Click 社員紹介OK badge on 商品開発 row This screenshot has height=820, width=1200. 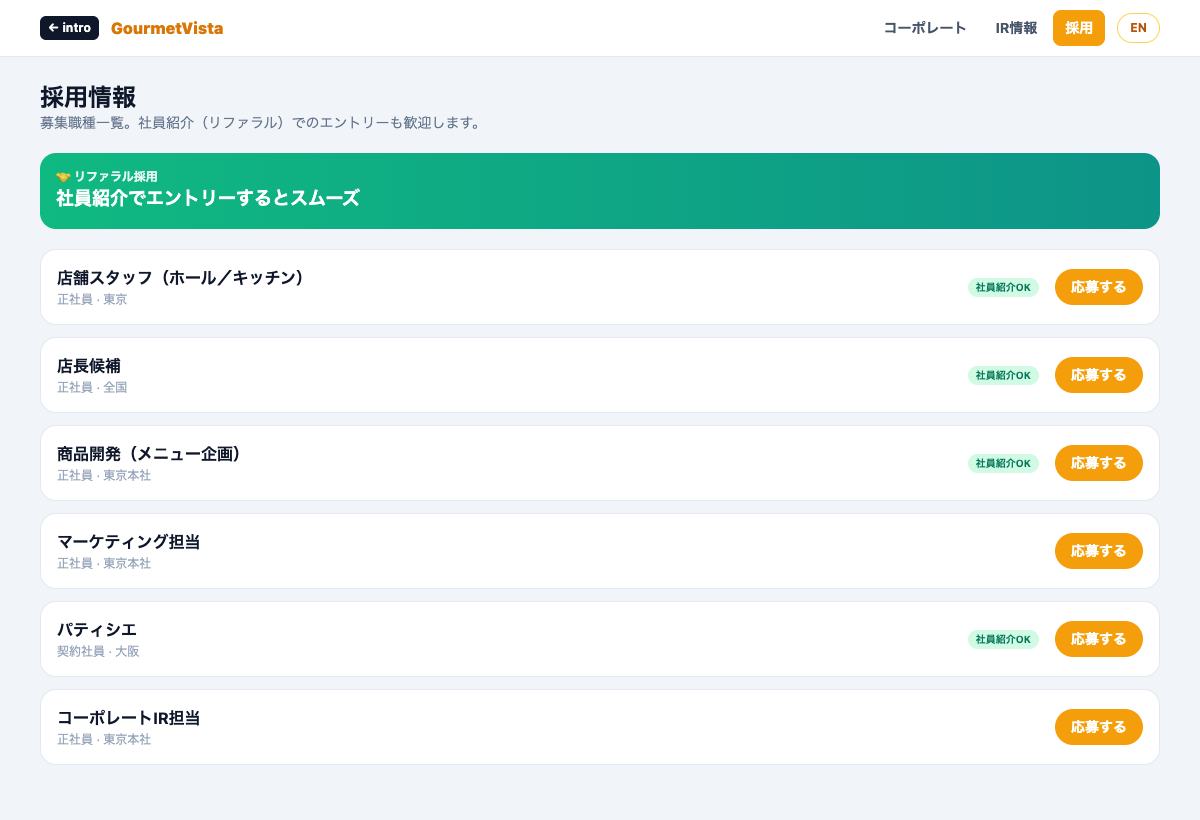point(1003,463)
